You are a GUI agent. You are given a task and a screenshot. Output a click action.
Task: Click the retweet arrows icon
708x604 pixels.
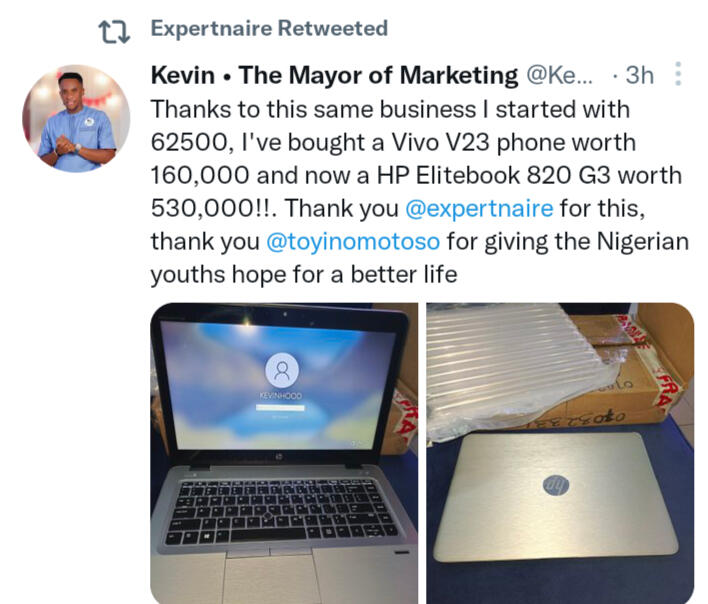114,32
